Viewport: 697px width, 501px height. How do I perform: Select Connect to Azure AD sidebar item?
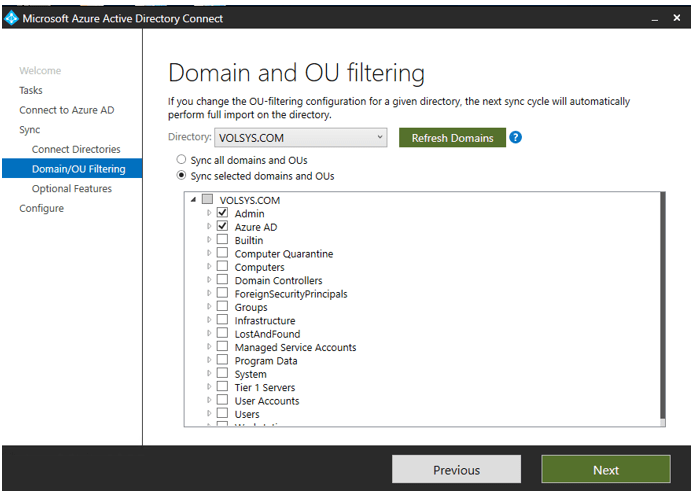[67, 110]
